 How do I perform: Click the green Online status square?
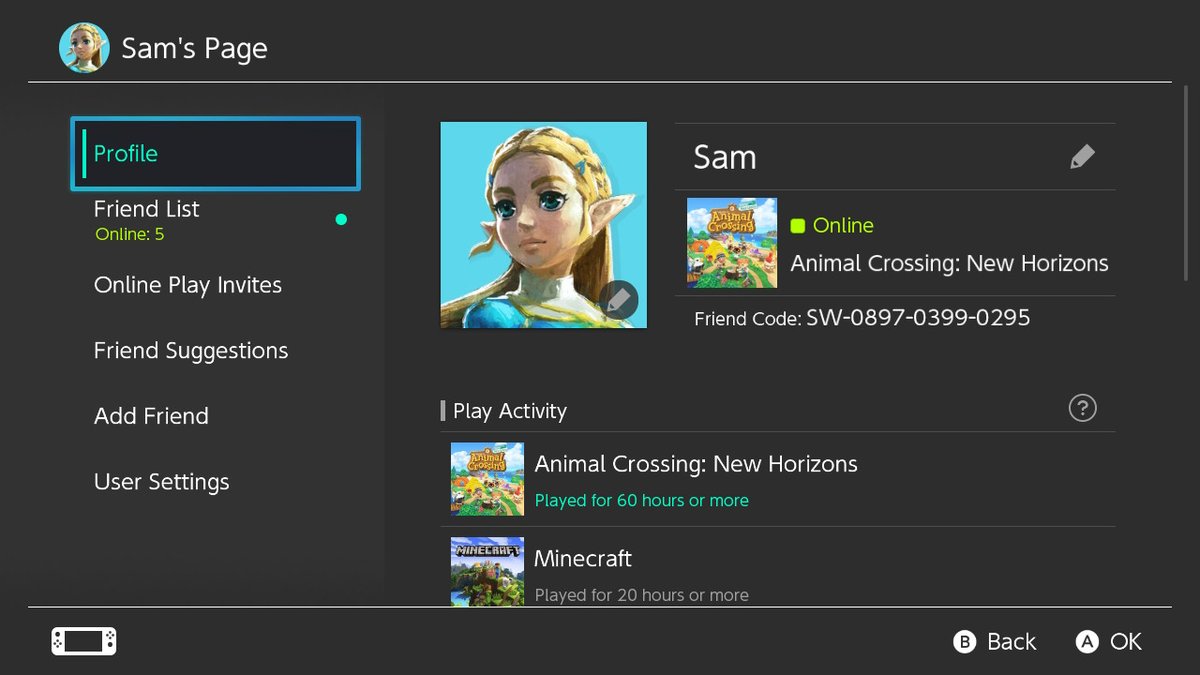pyautogui.click(x=798, y=226)
